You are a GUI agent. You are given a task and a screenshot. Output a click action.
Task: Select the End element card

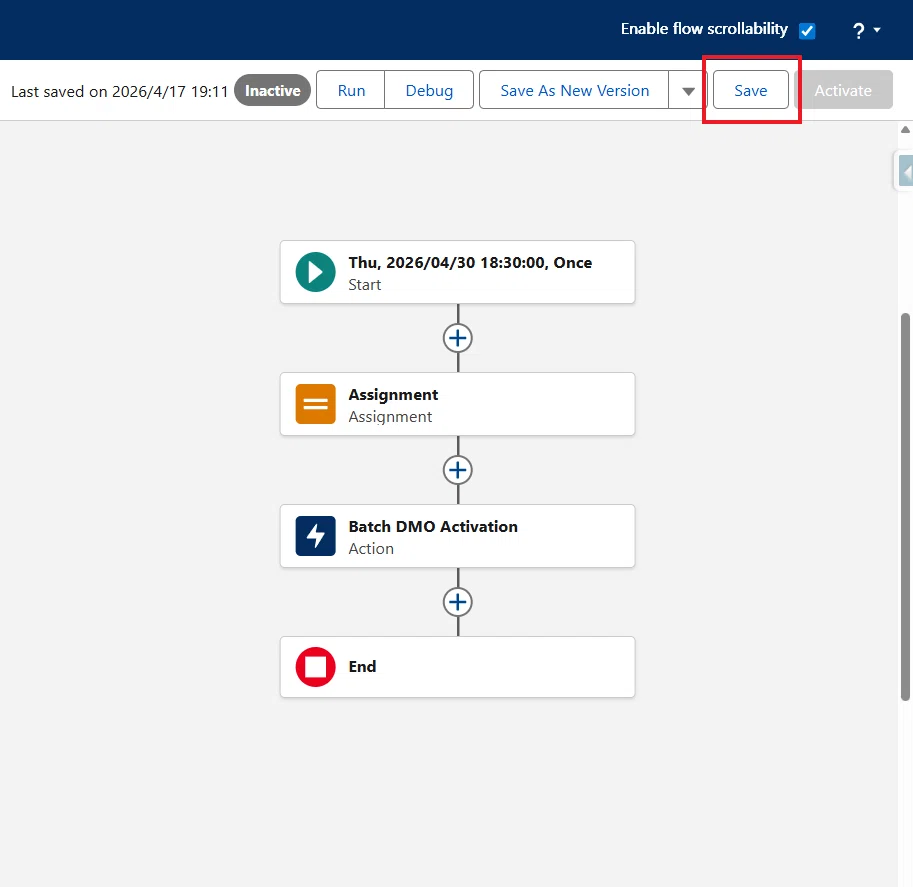click(x=458, y=667)
